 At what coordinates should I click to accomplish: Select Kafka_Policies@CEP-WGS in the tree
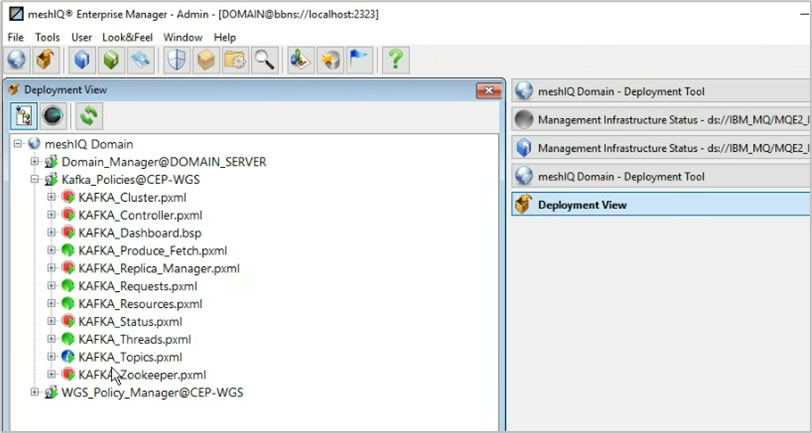pos(130,180)
